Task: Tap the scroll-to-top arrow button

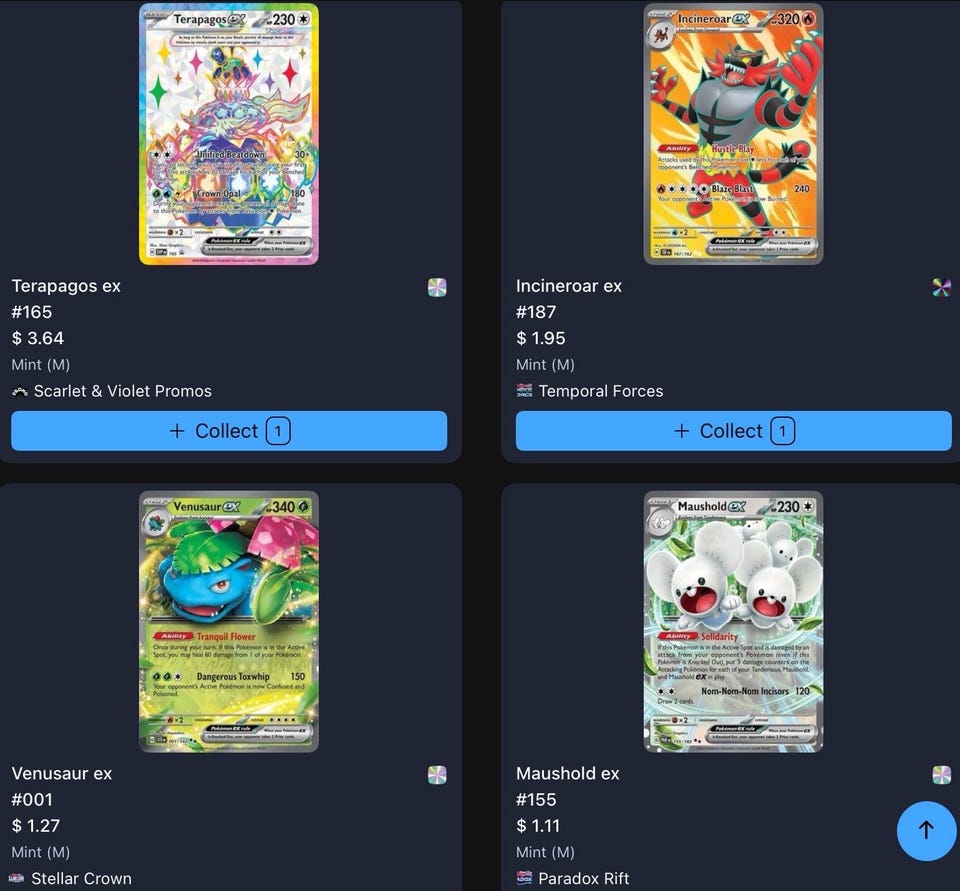Action: (x=926, y=830)
